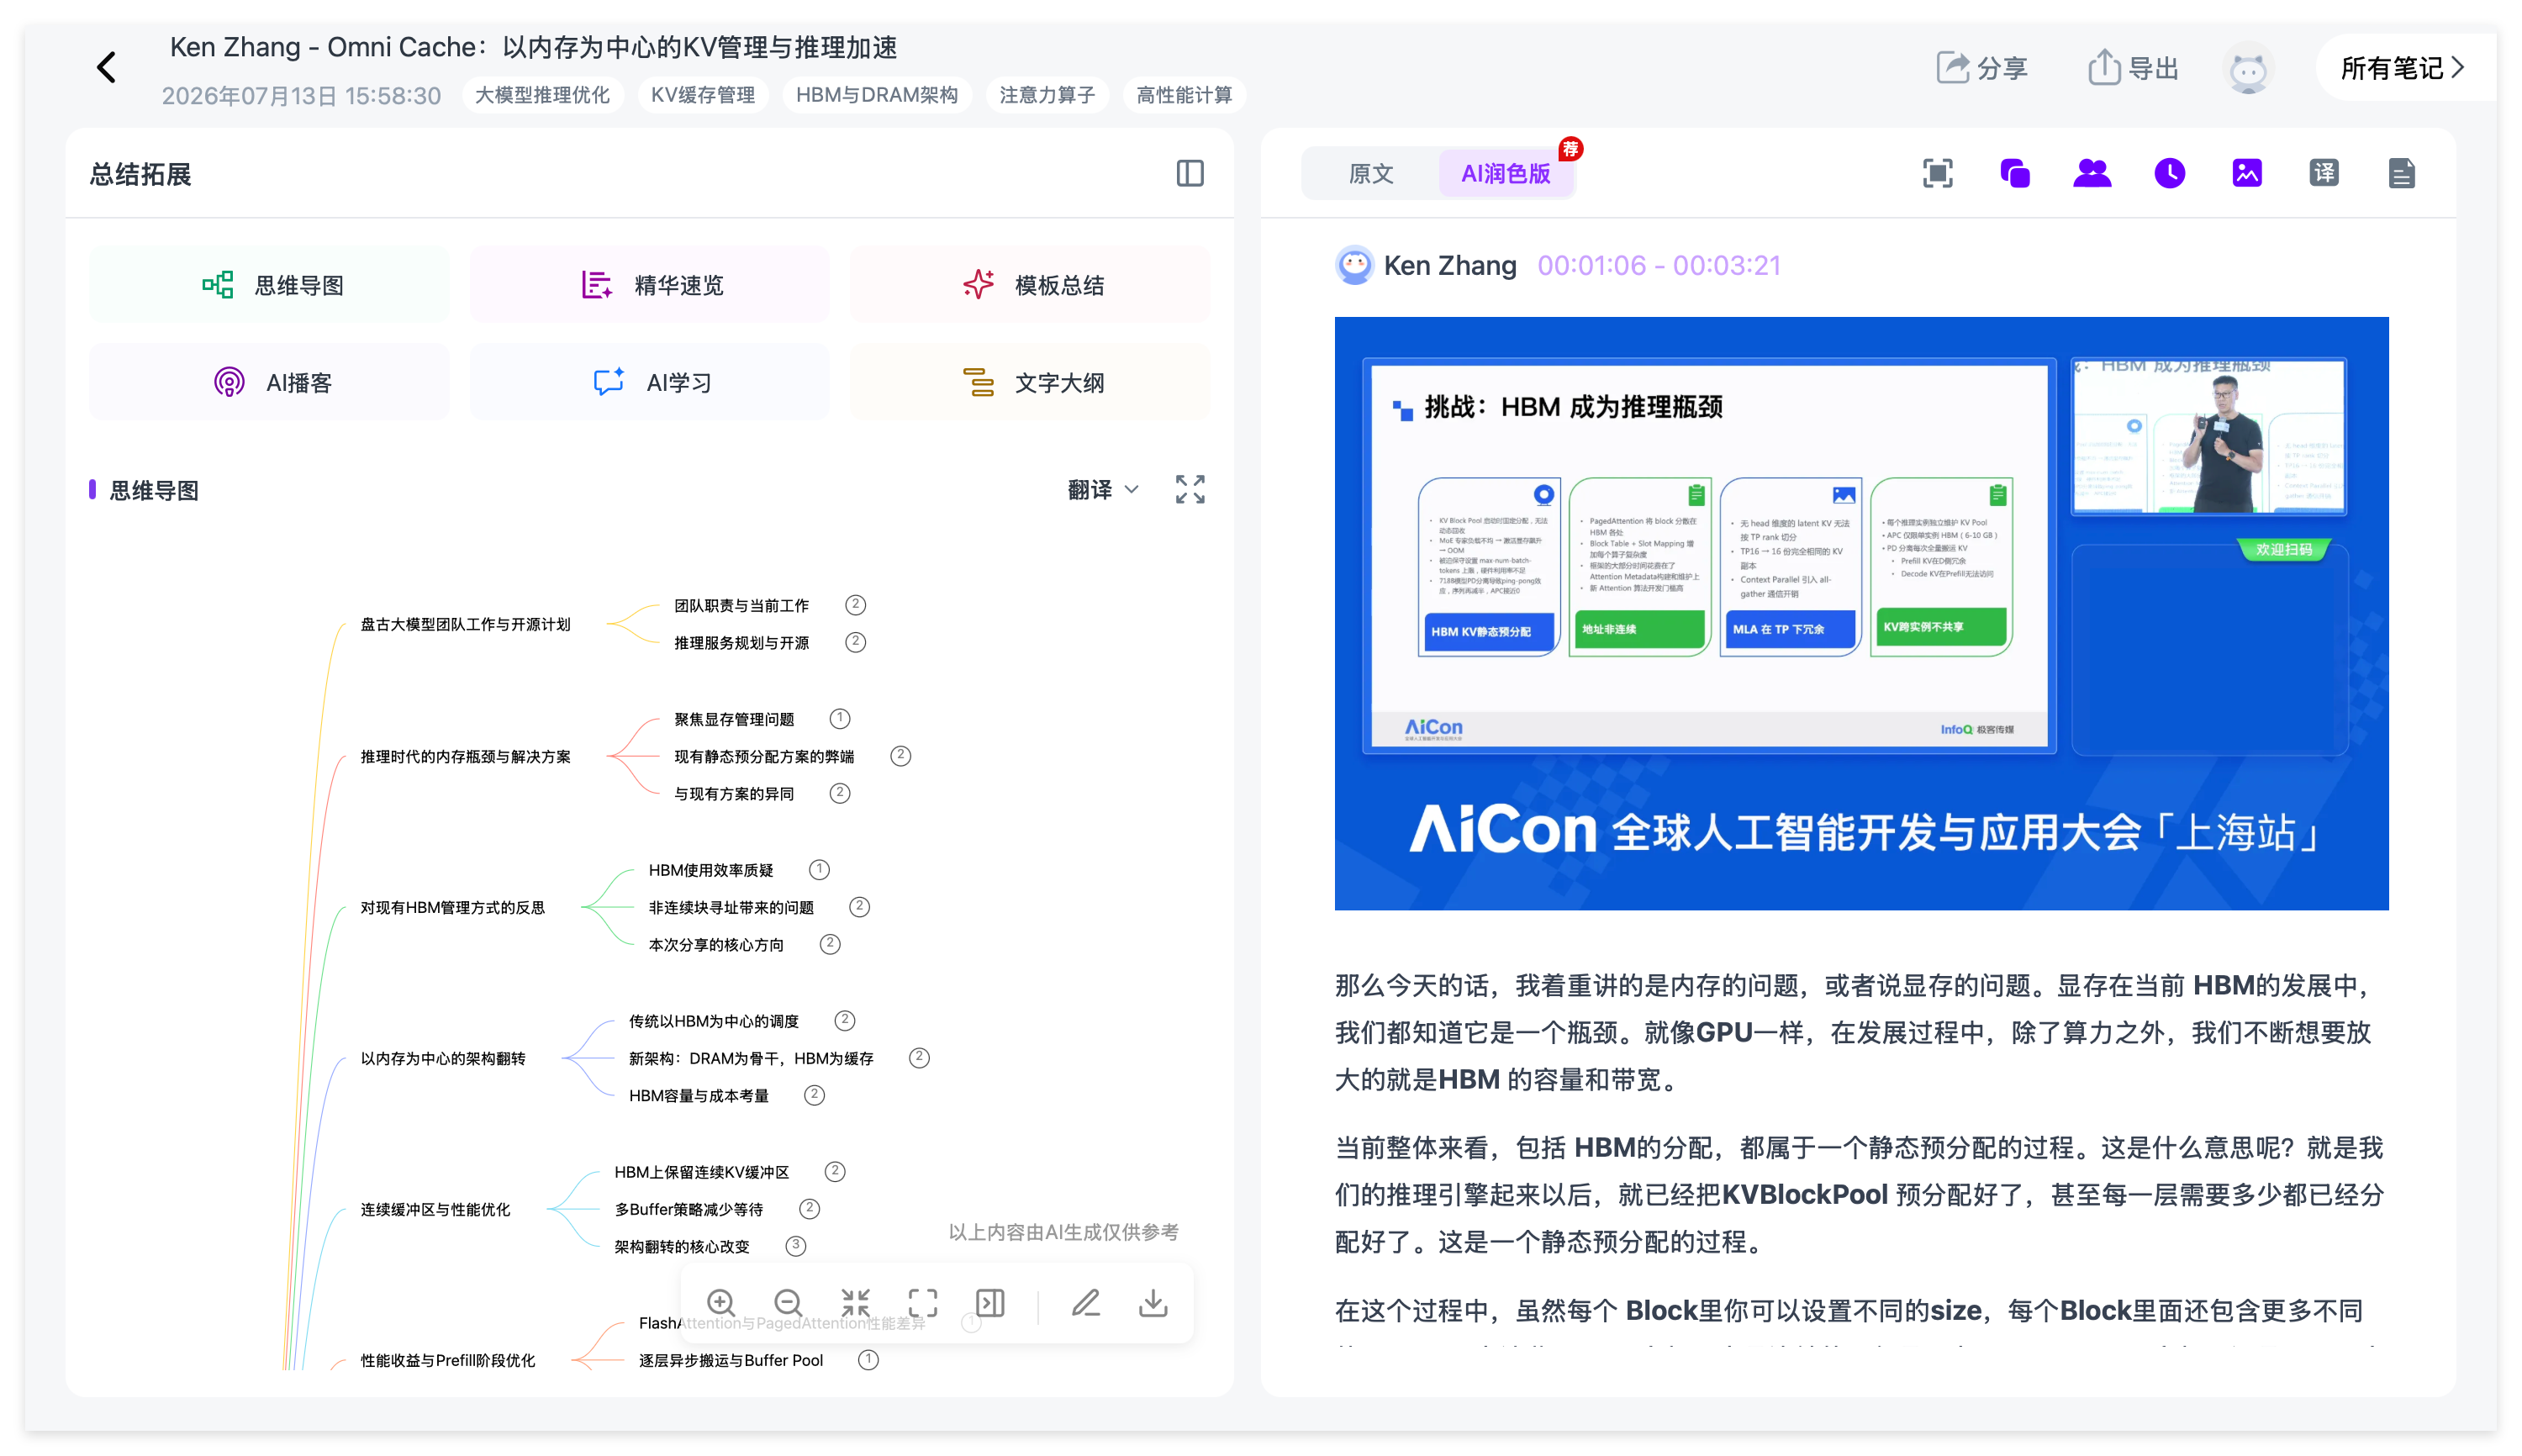Click the timestamp 00:01:06 - 00:03:21
The image size is (2522, 1456).
coord(1659,266)
